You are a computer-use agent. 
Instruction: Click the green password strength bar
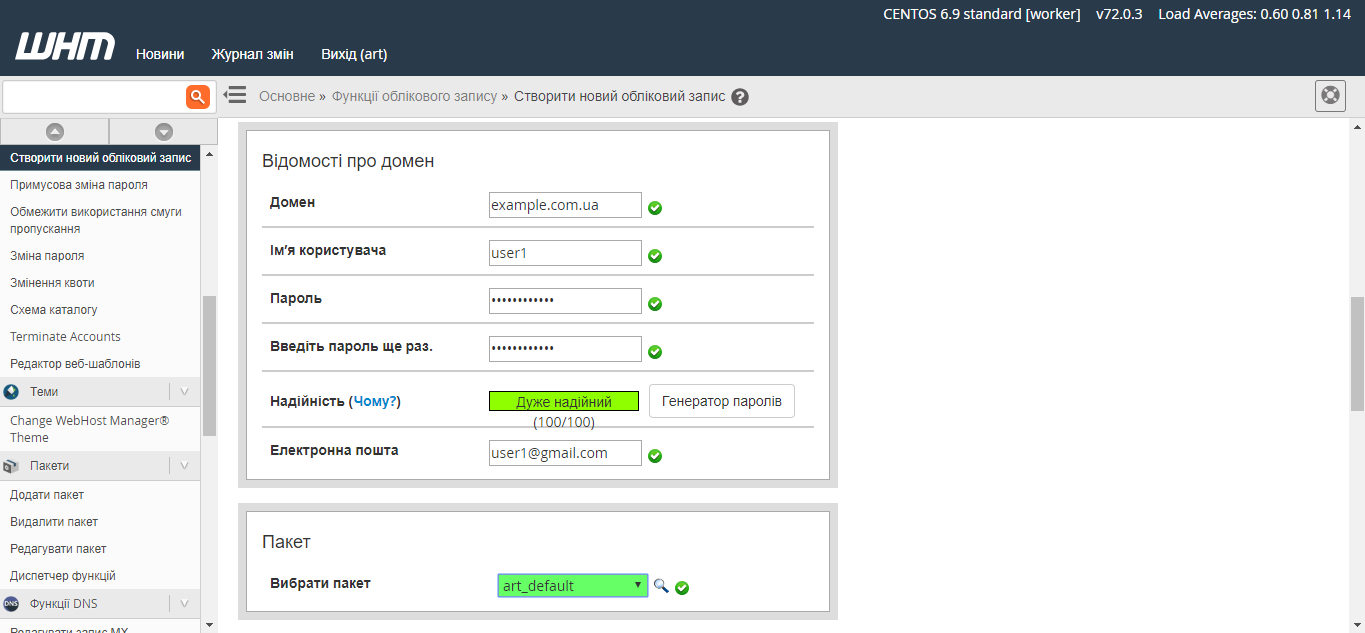coord(563,401)
